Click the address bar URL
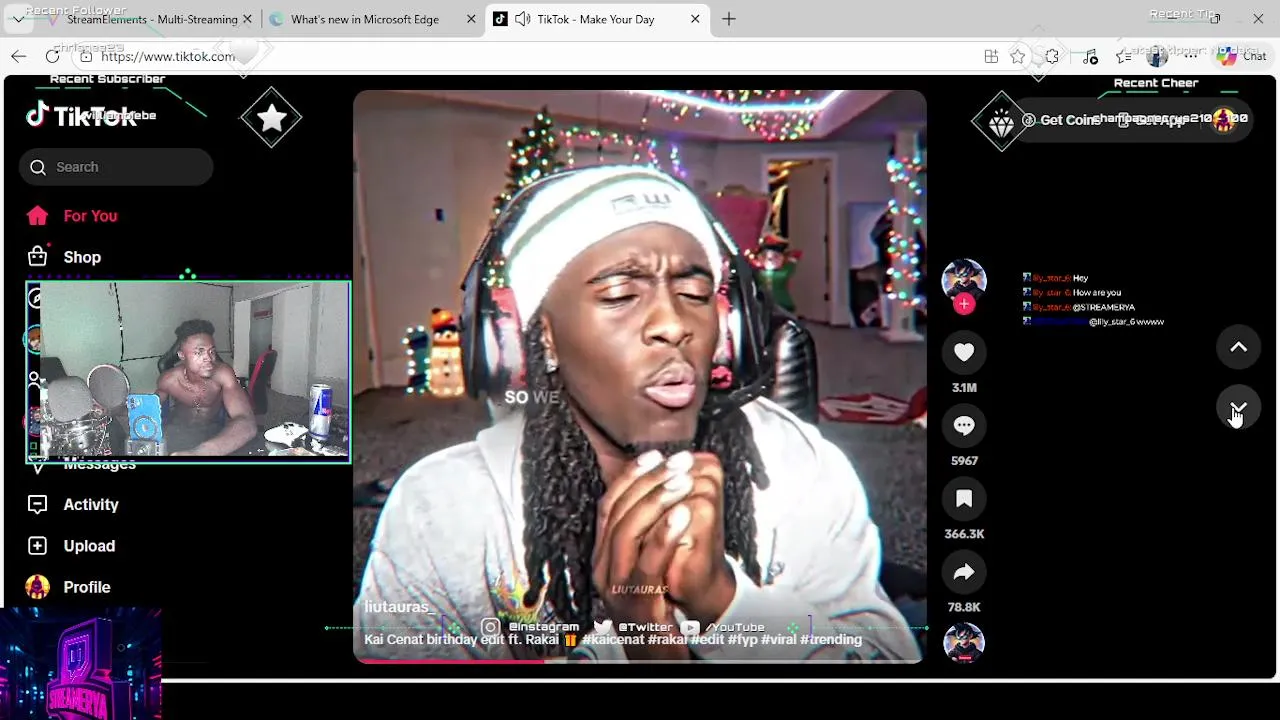This screenshot has height=720, width=1280. [x=168, y=56]
